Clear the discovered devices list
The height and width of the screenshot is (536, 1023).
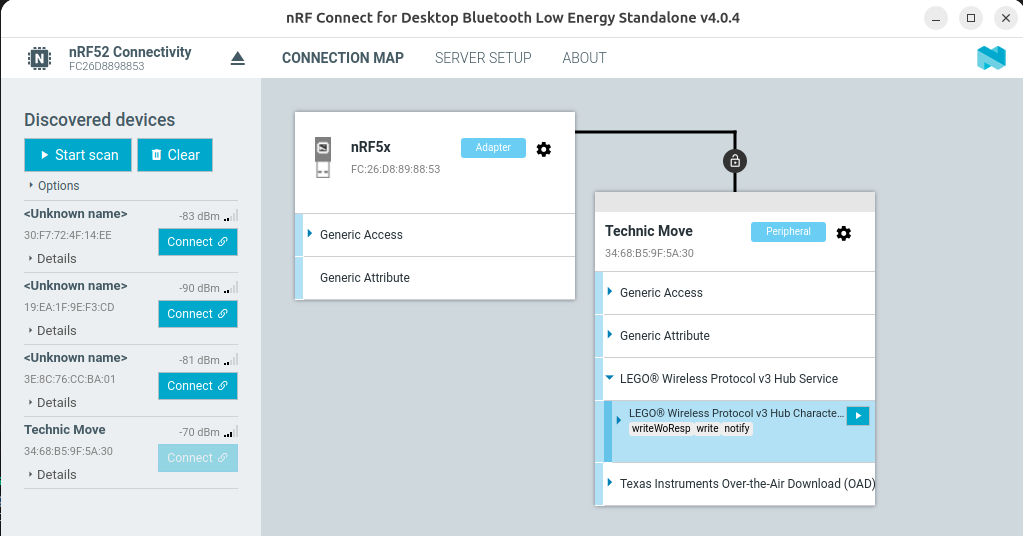(x=175, y=155)
